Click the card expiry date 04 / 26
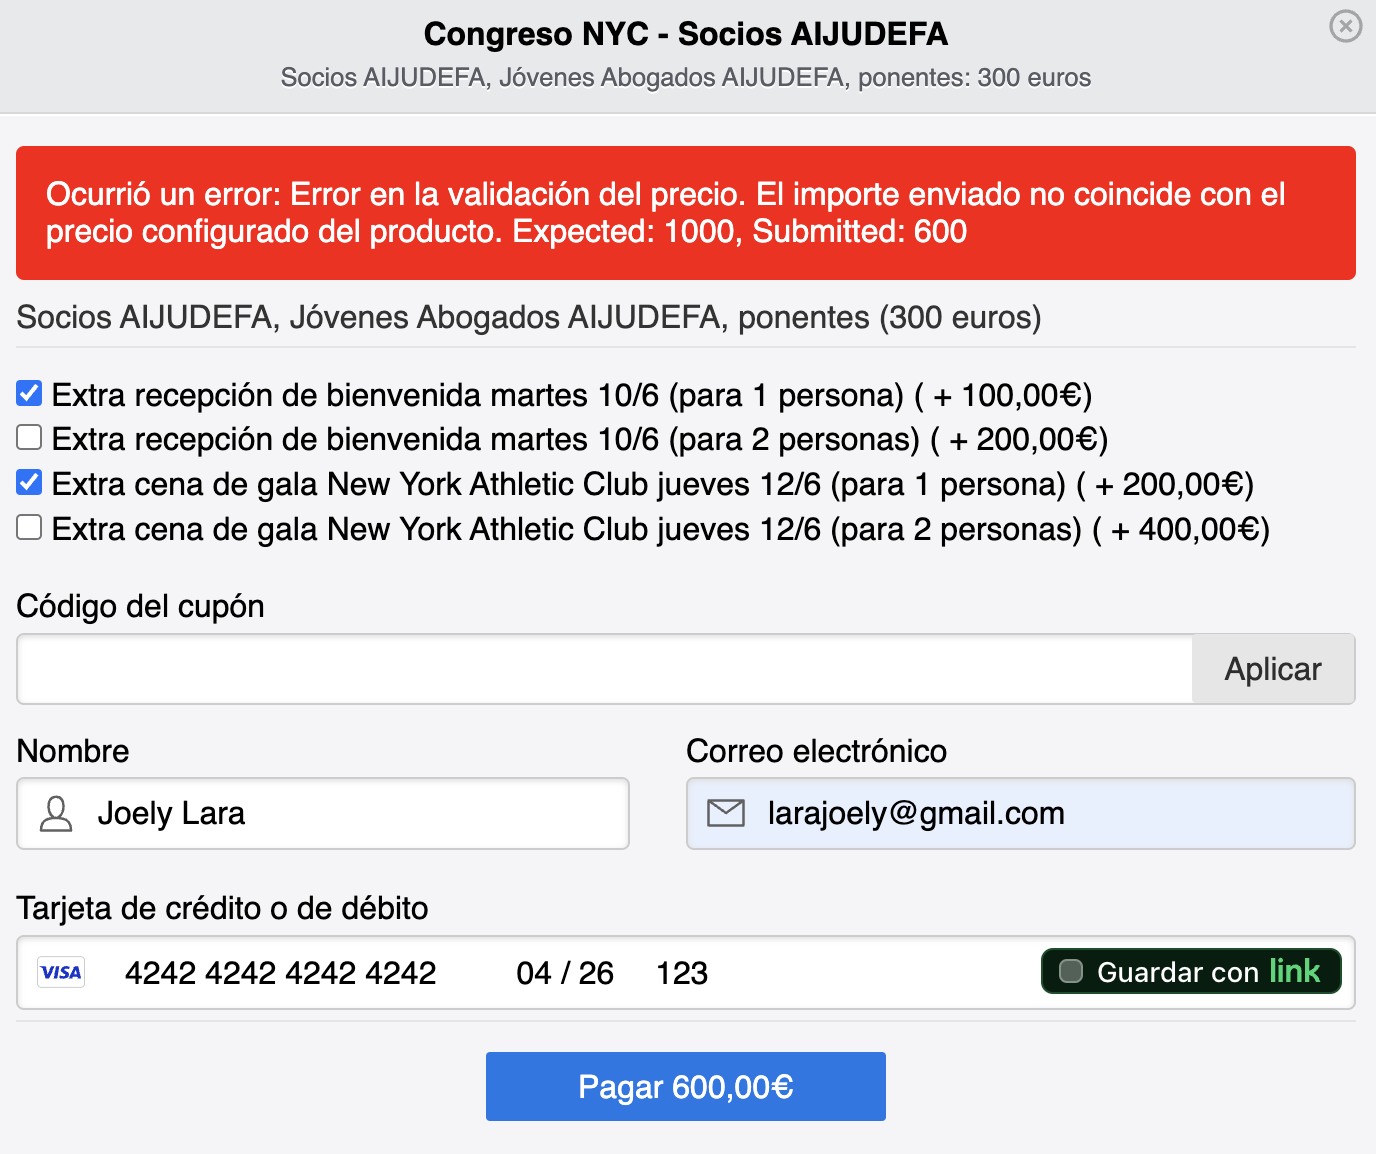 click(565, 973)
